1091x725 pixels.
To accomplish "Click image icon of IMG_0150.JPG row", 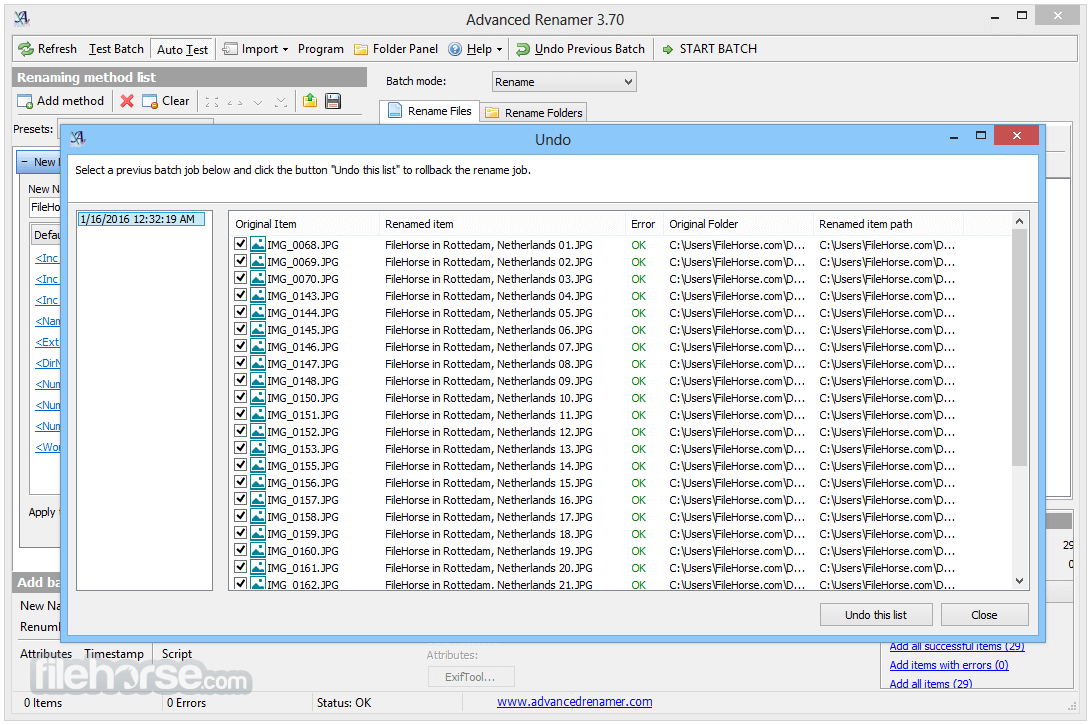I will [x=258, y=397].
